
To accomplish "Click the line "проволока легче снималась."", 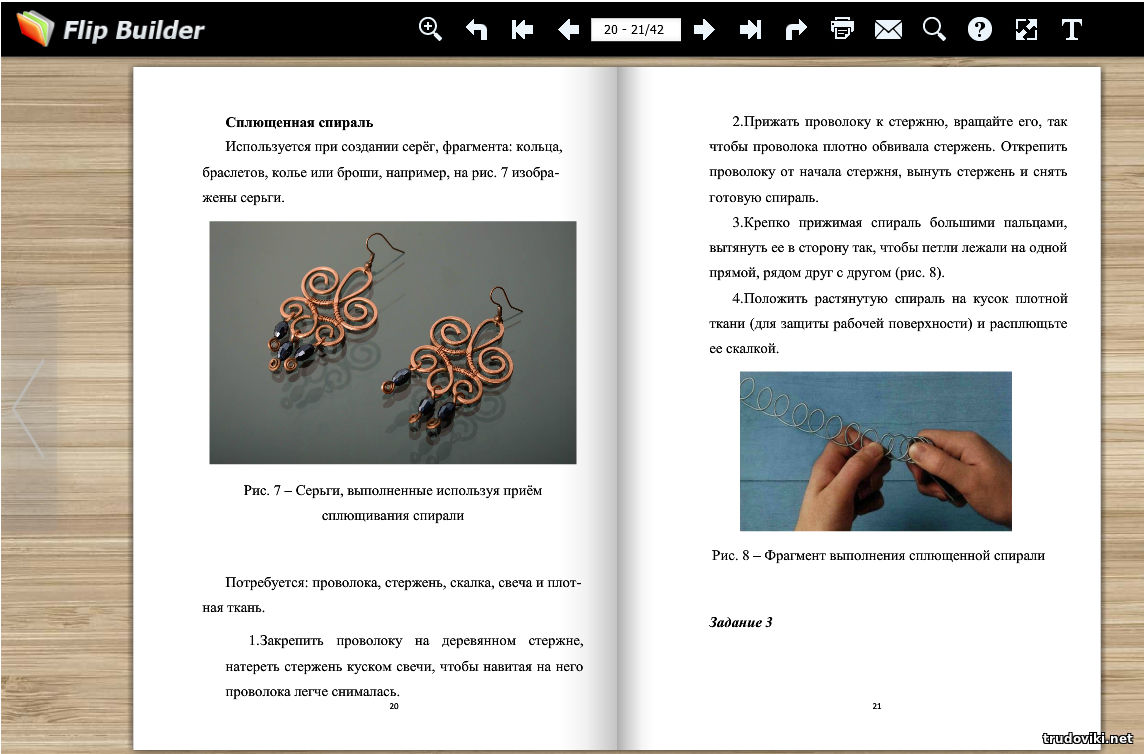I will tap(312, 691).
